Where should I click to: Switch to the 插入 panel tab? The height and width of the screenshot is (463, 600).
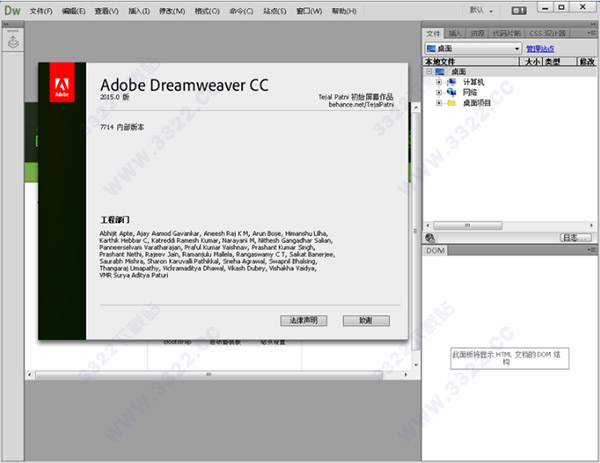[x=455, y=33]
